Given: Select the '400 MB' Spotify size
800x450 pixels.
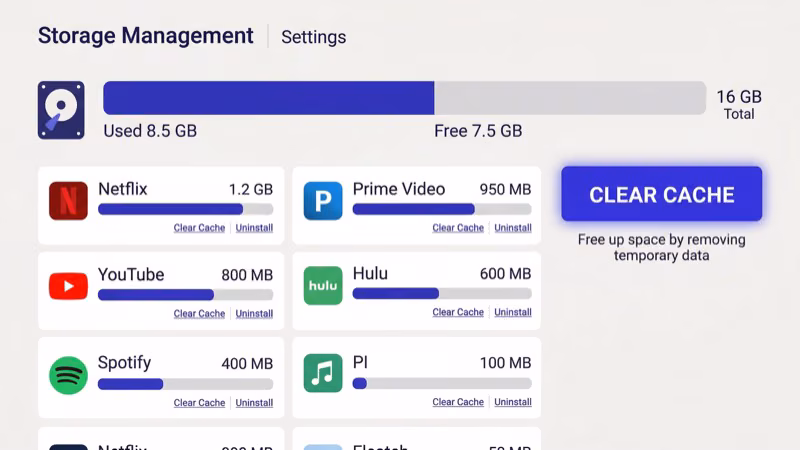Looking at the screenshot, I should [247, 364].
